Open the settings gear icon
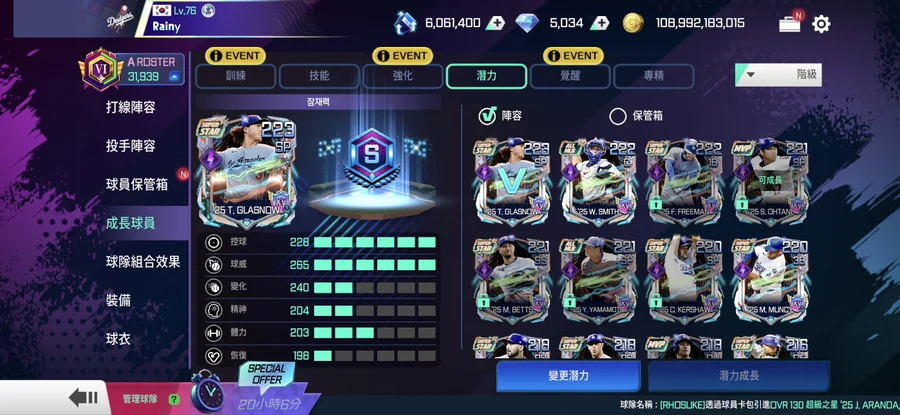This screenshot has height=415, width=900. pyautogui.click(x=821, y=24)
